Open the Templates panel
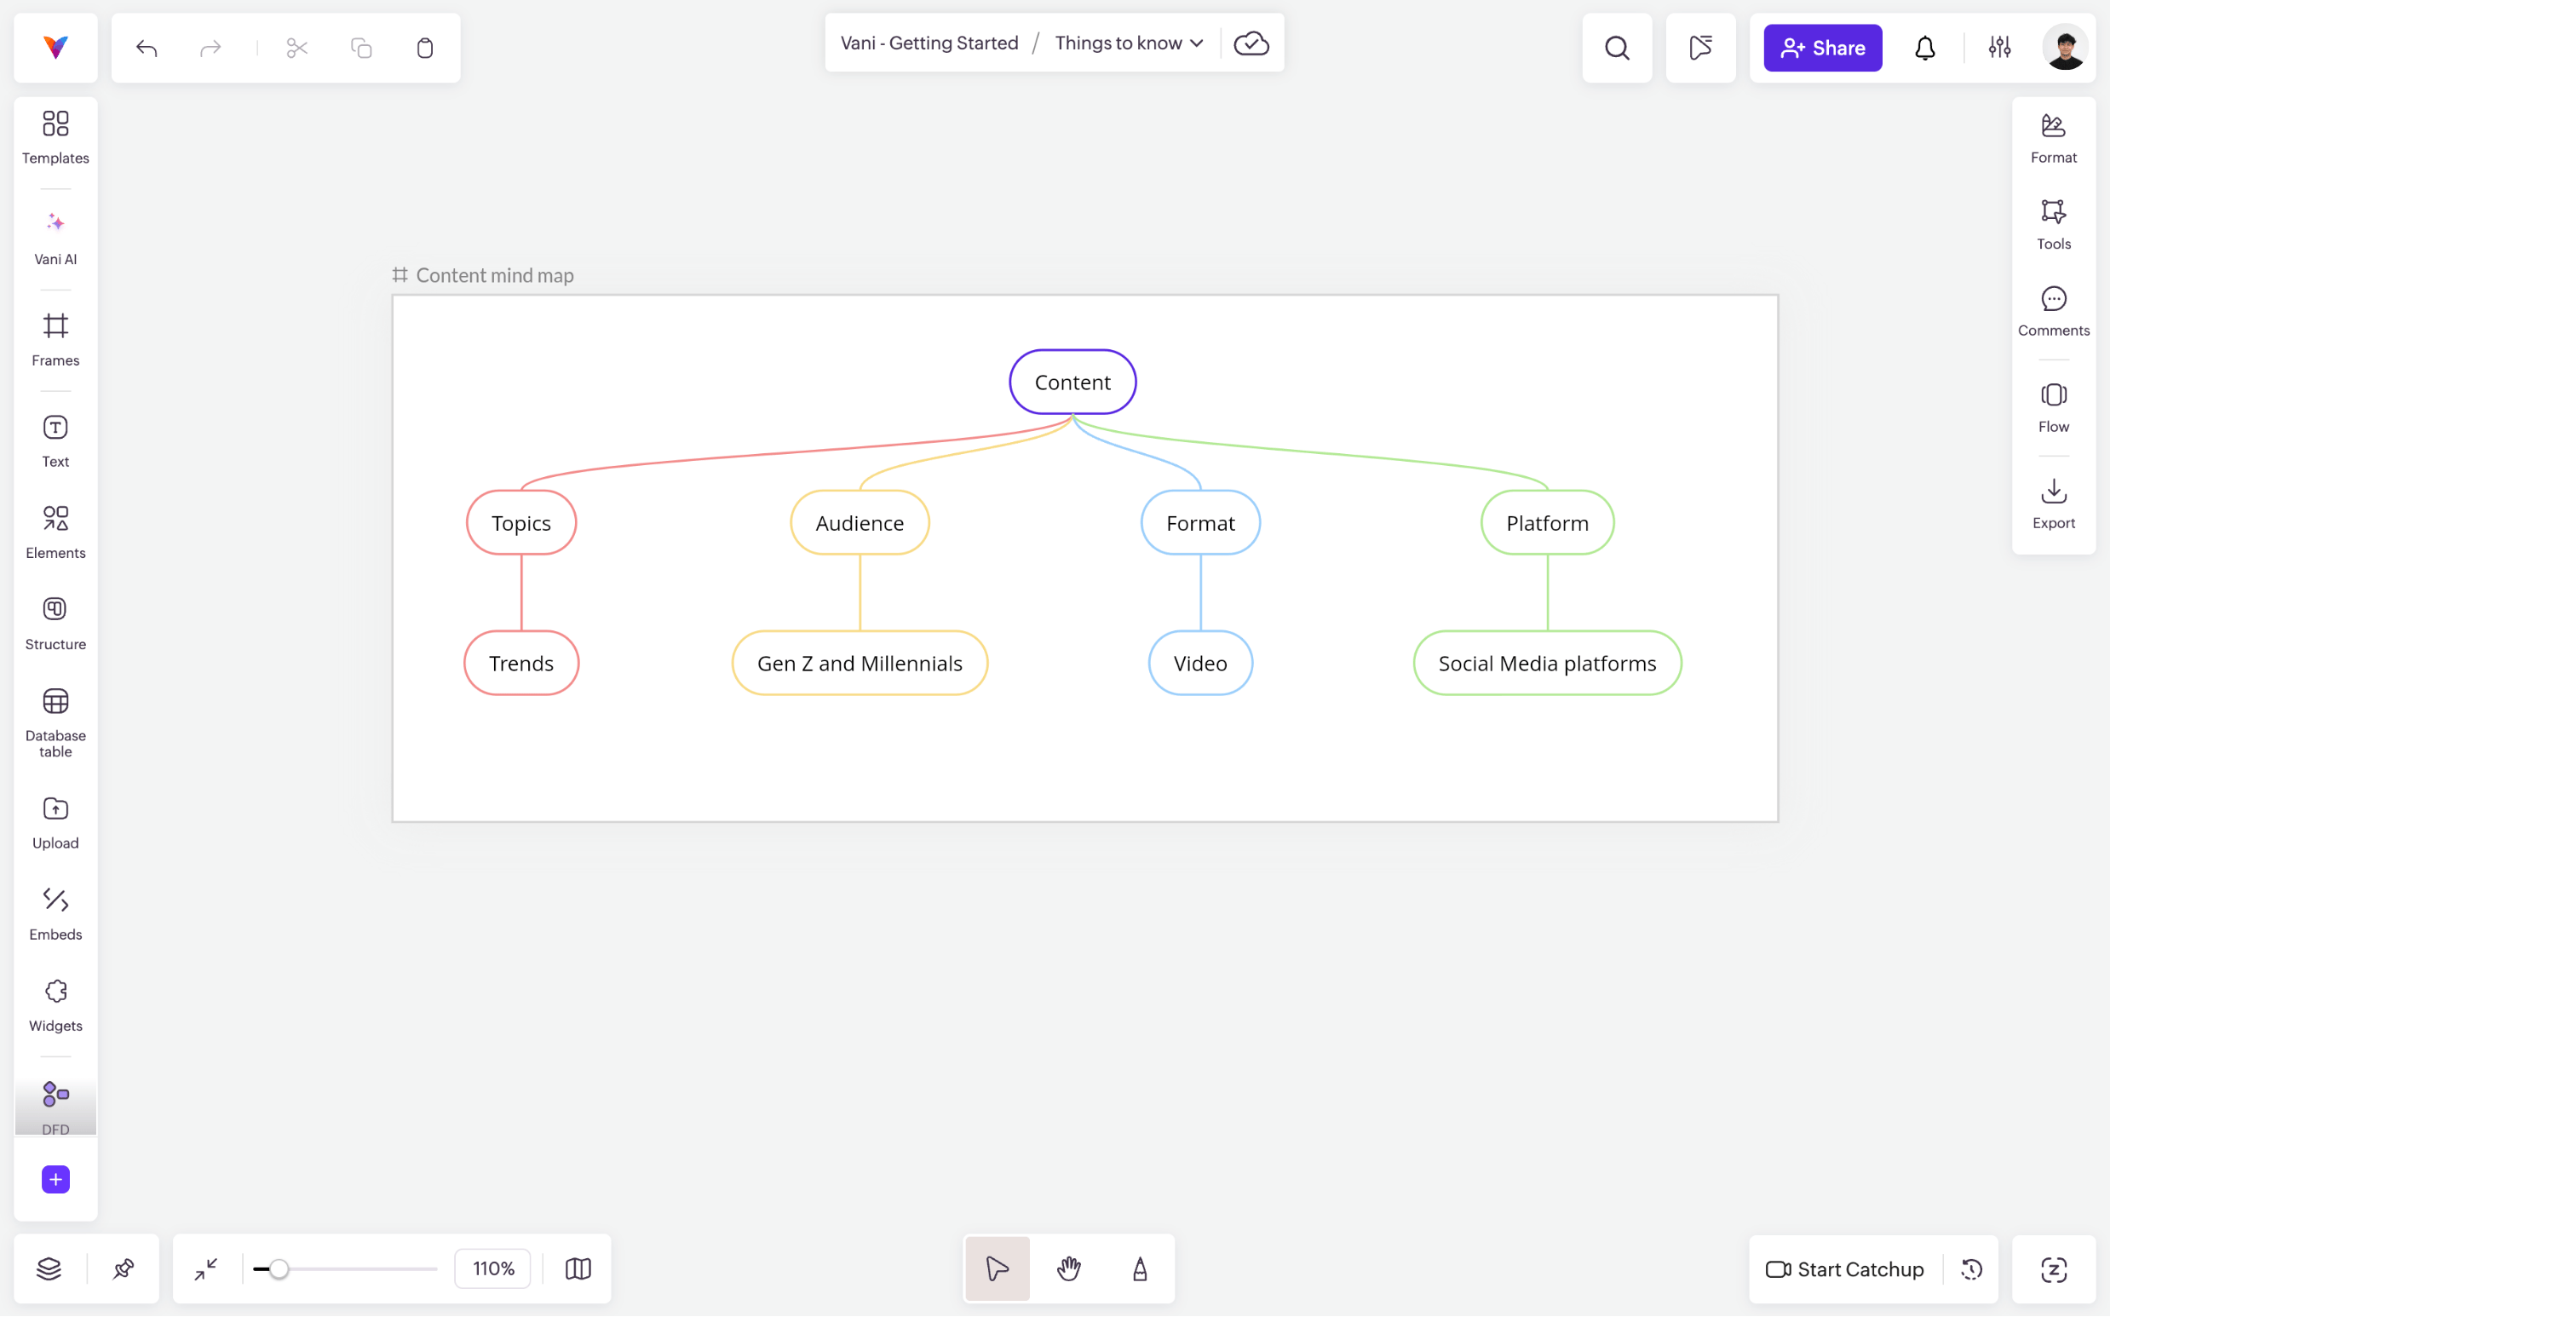Screen dimensions: 2576x1317 [55, 136]
